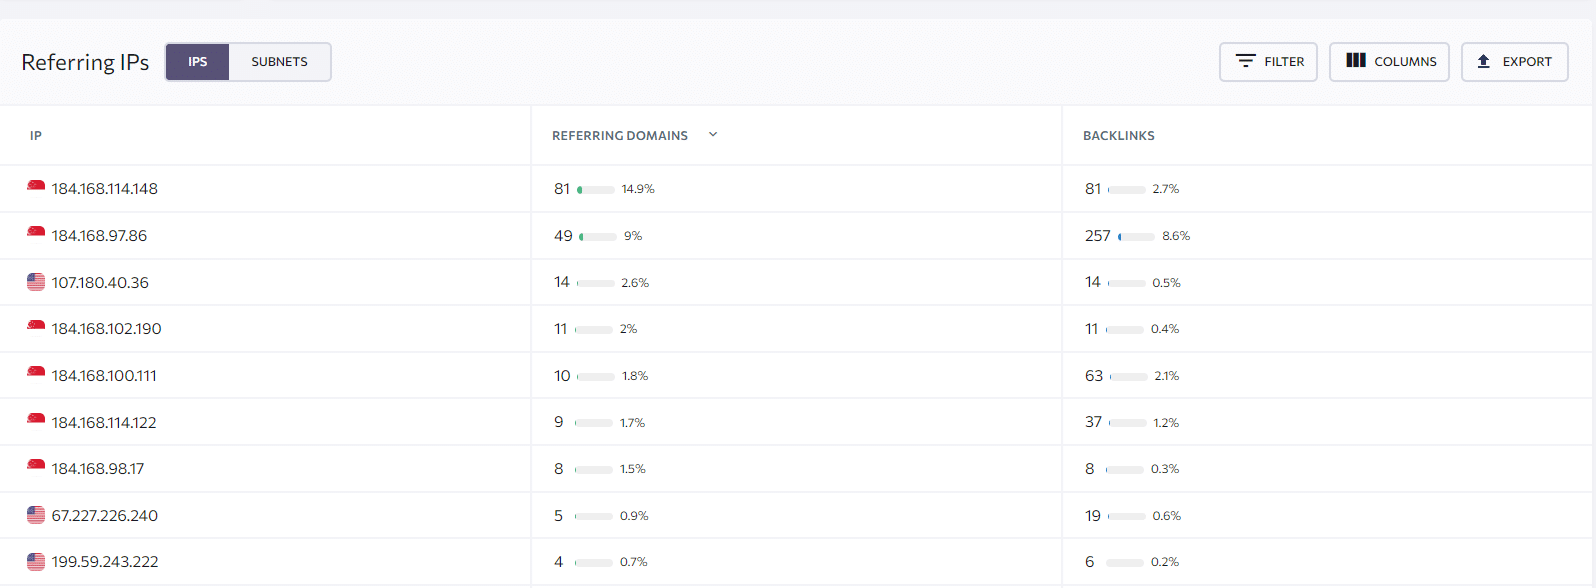Screen dimensions: 1596x588
Task: Click the filter lines icon
Action: 1245,61
